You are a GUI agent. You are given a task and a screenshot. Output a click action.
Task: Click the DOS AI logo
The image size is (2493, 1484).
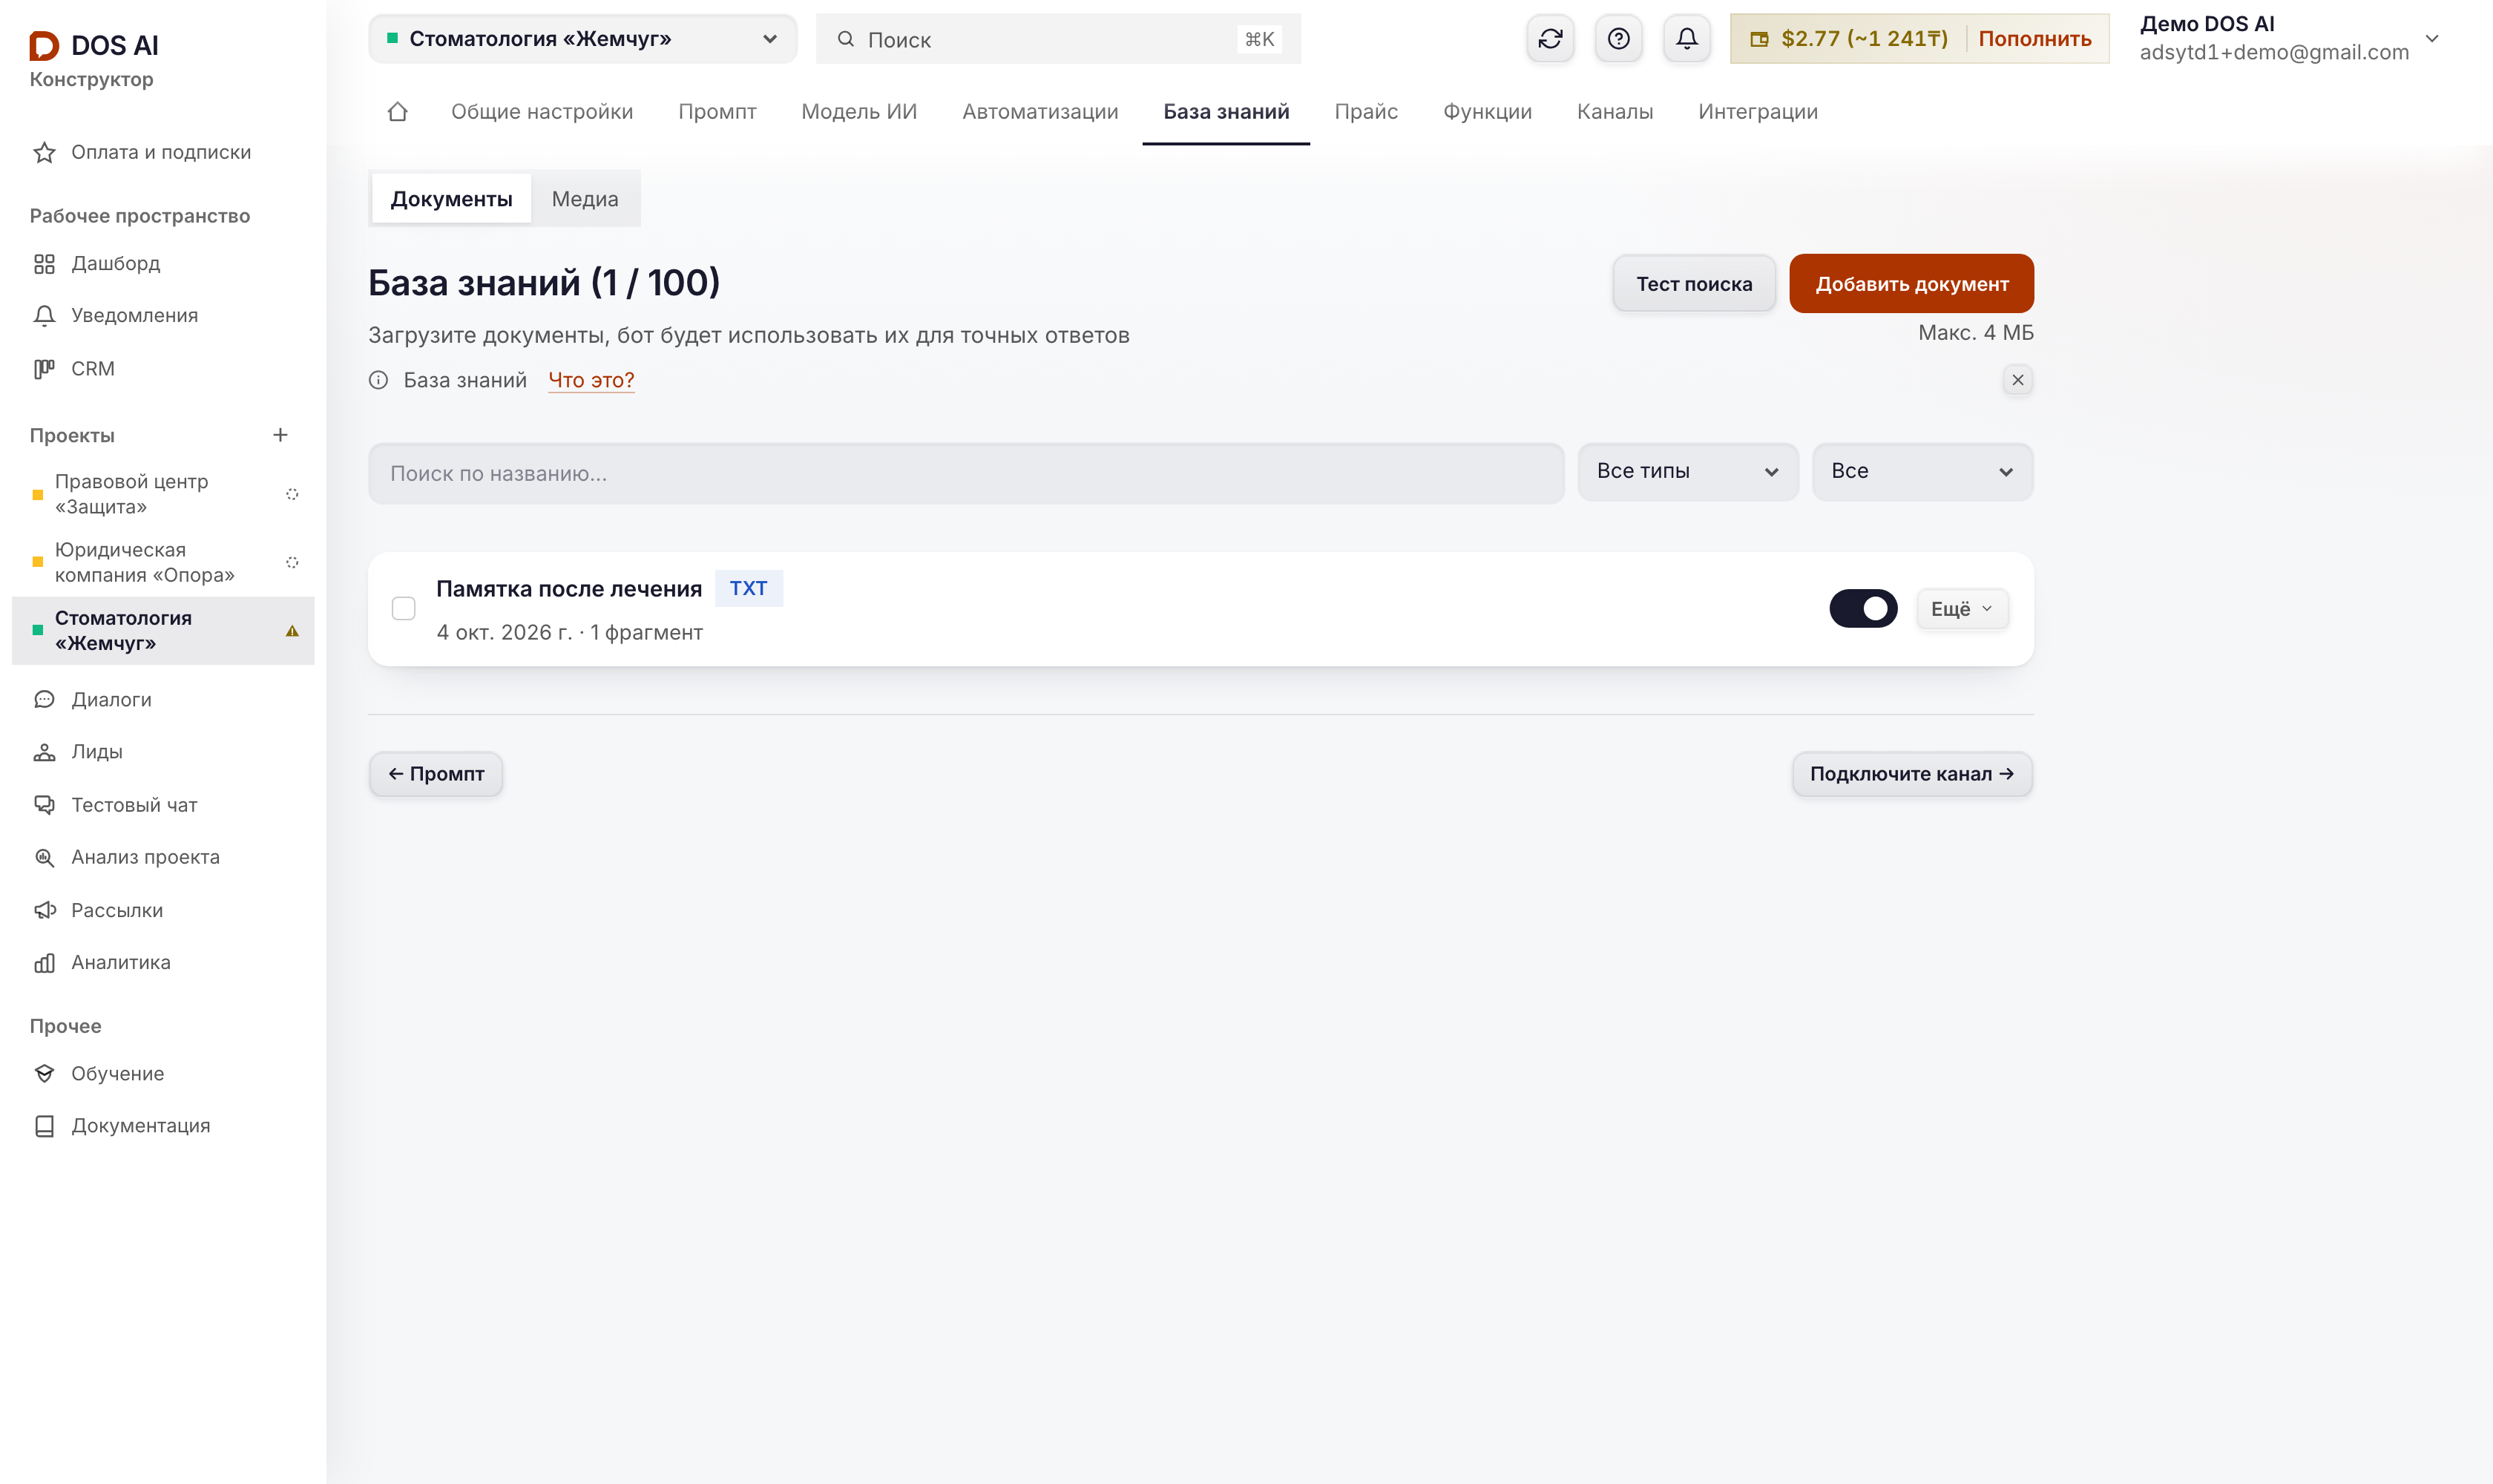tap(94, 45)
